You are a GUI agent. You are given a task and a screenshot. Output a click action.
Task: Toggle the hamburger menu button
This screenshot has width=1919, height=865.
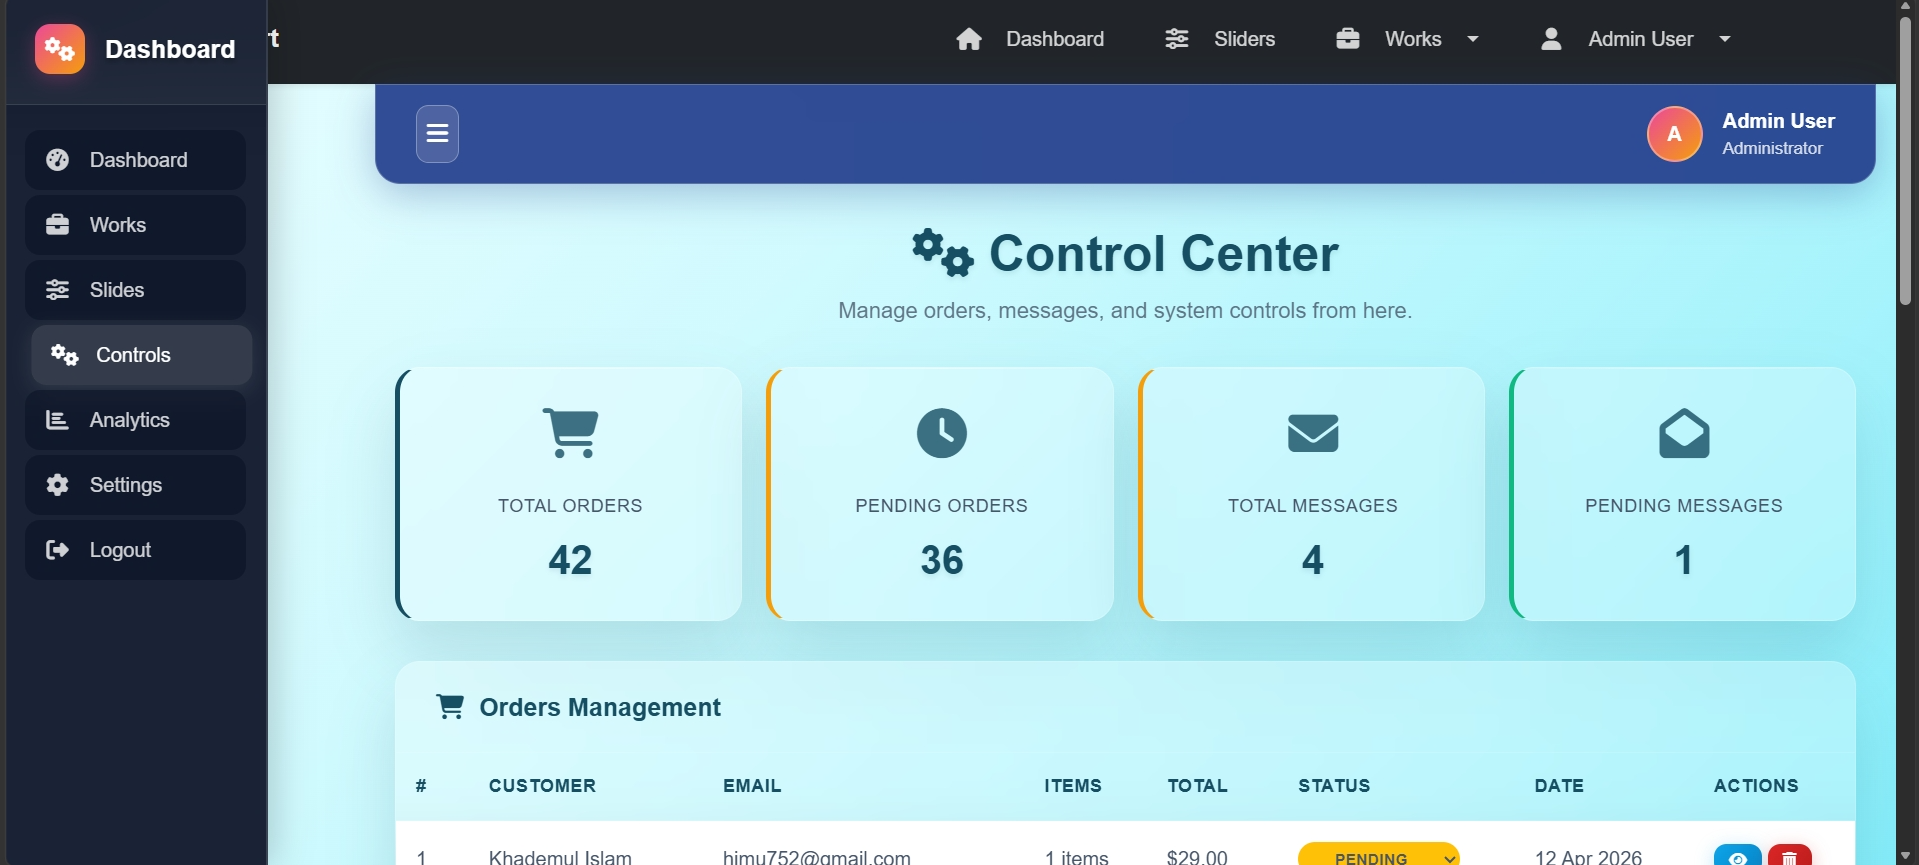[x=437, y=134]
